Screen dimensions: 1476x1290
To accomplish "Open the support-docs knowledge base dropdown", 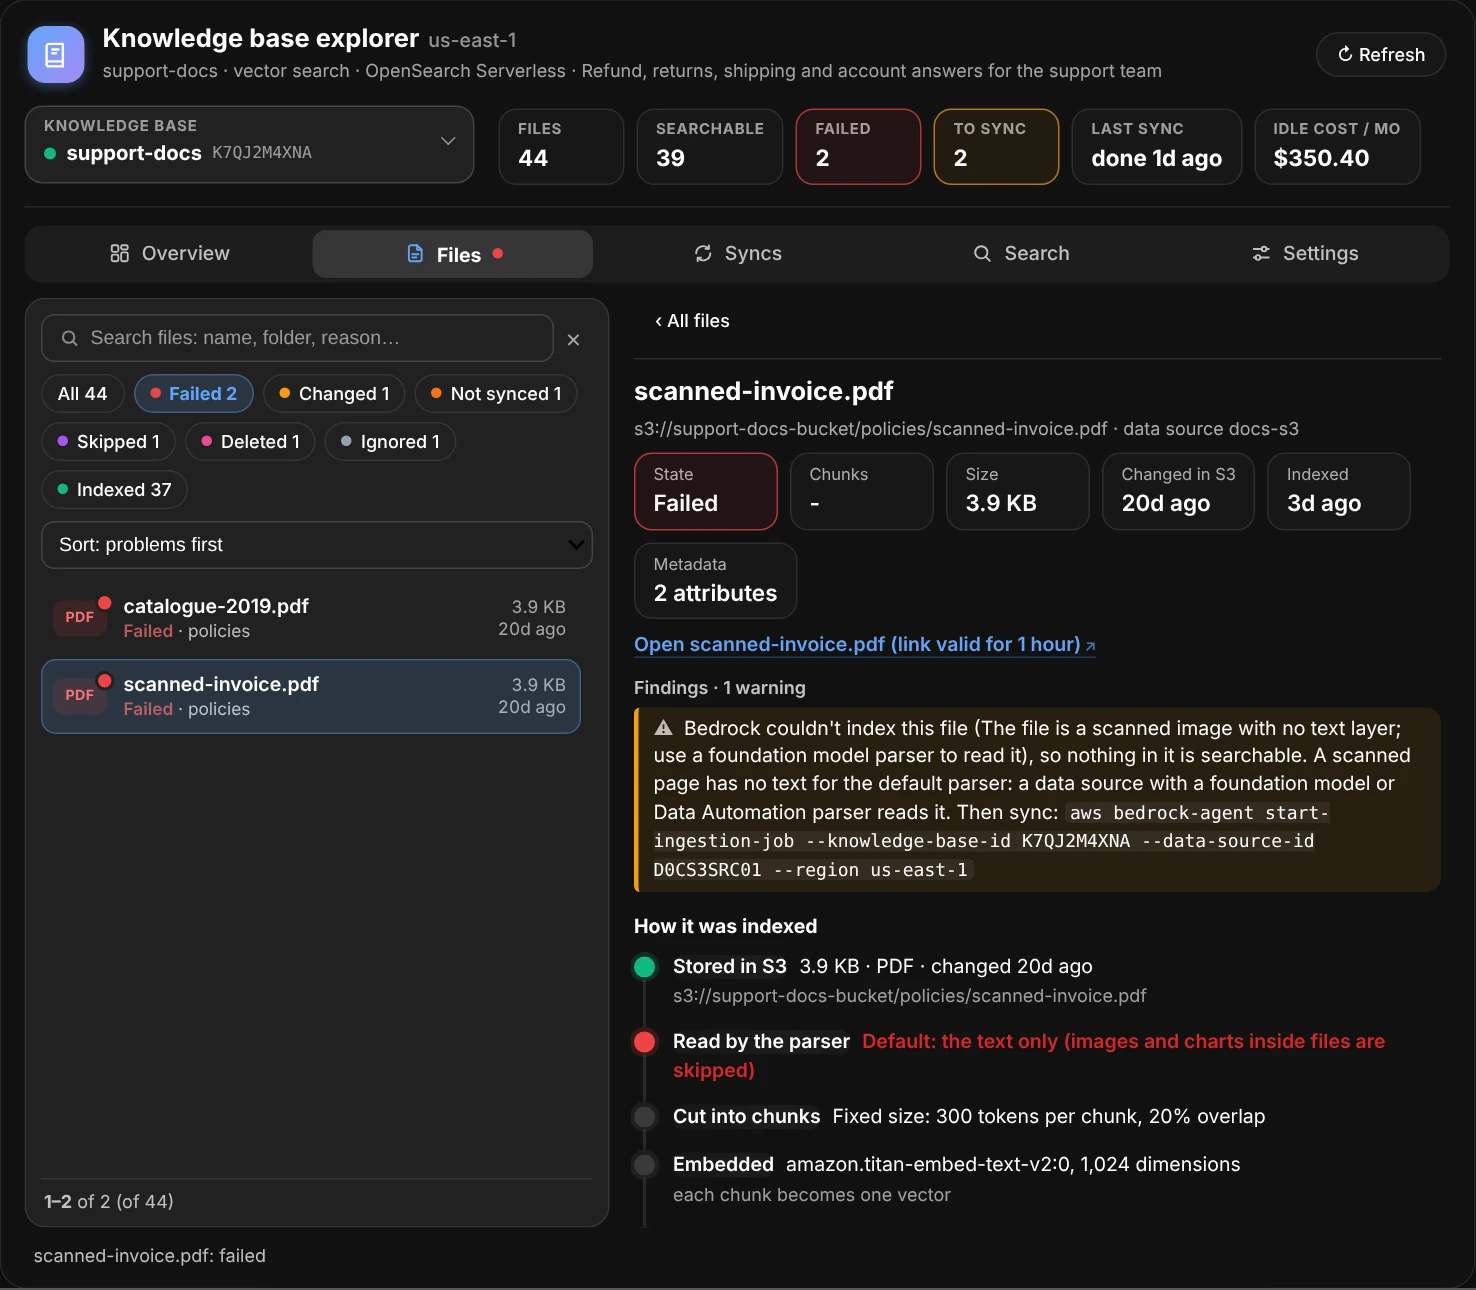I will point(249,144).
